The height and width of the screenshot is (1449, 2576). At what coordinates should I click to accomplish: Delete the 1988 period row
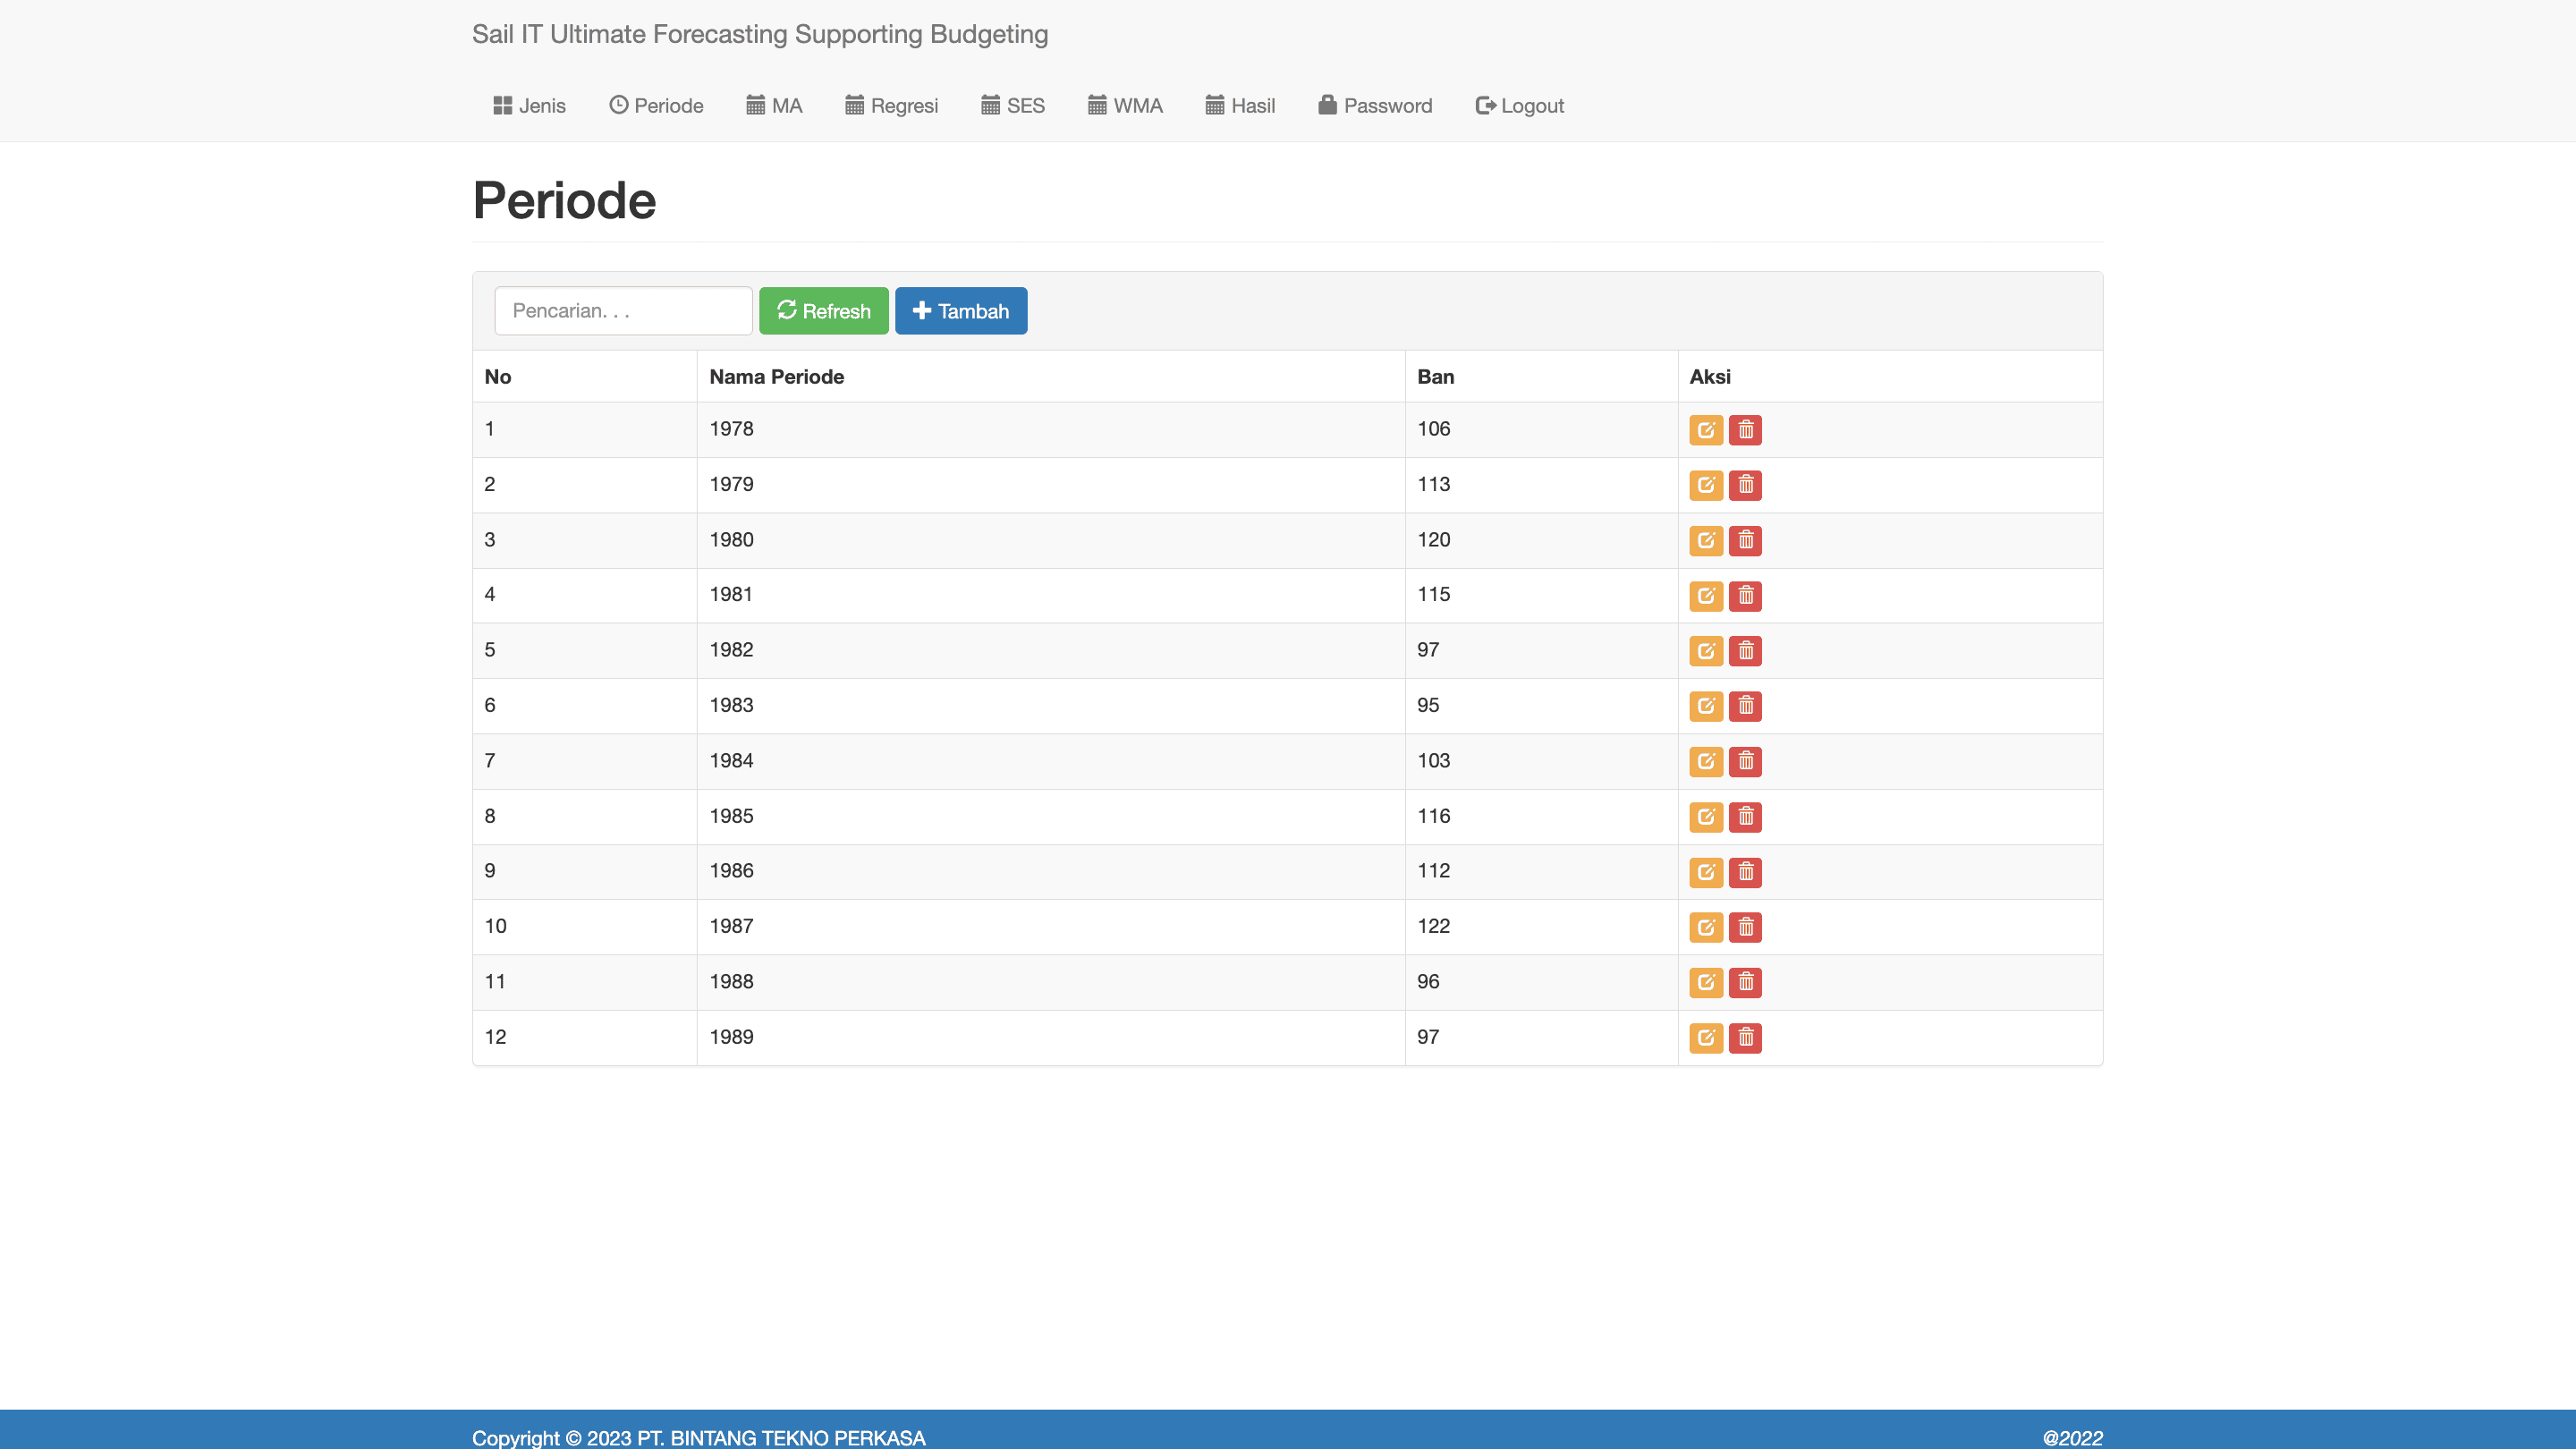point(1745,982)
